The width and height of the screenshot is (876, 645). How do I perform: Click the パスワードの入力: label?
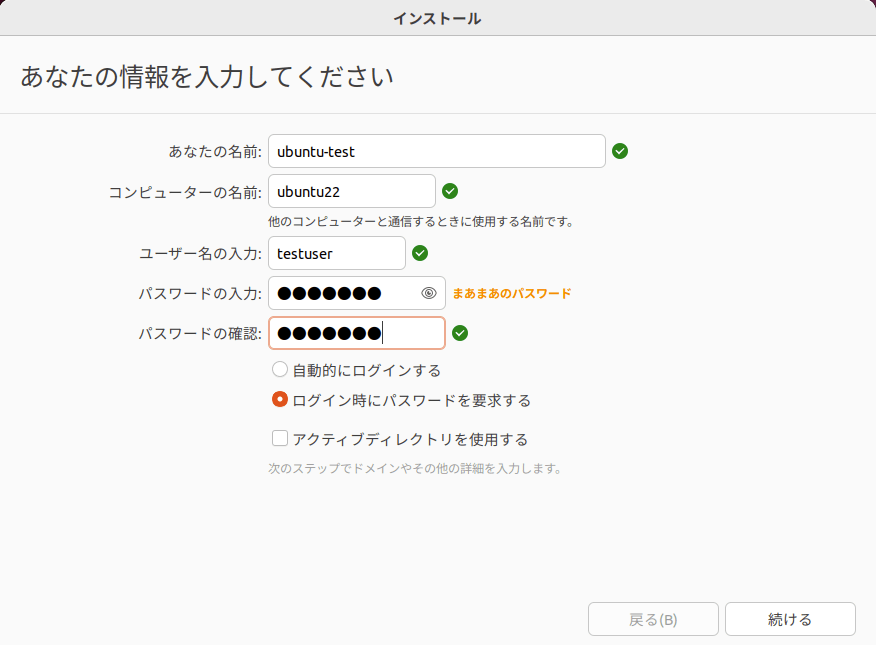pyautogui.click(x=200, y=293)
